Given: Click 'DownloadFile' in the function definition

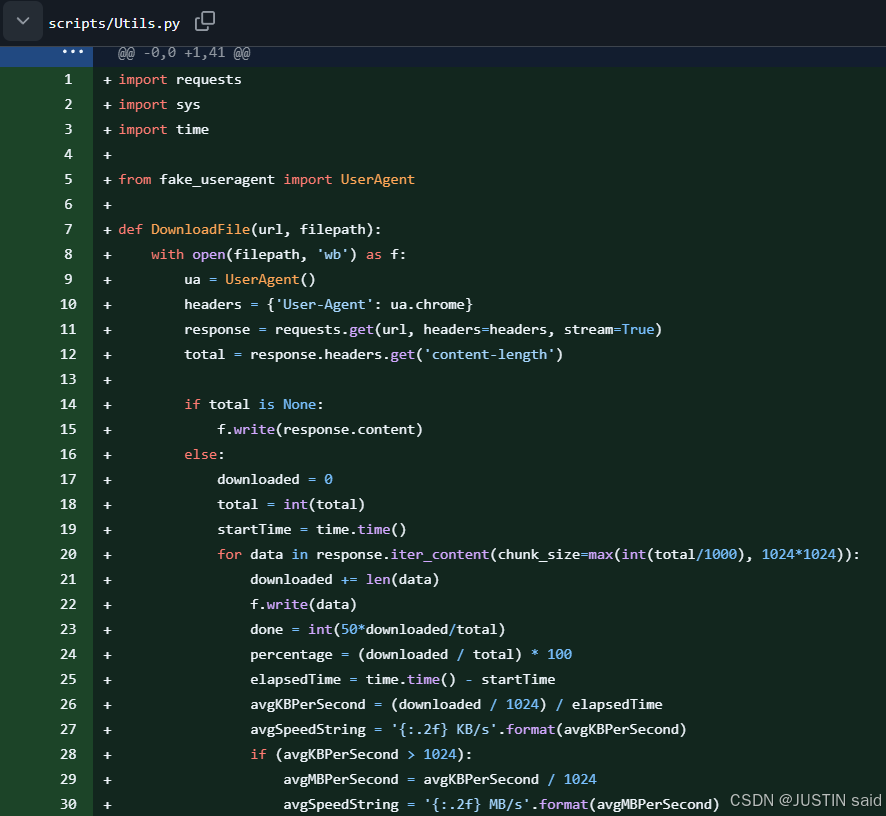Looking at the screenshot, I should pos(200,229).
